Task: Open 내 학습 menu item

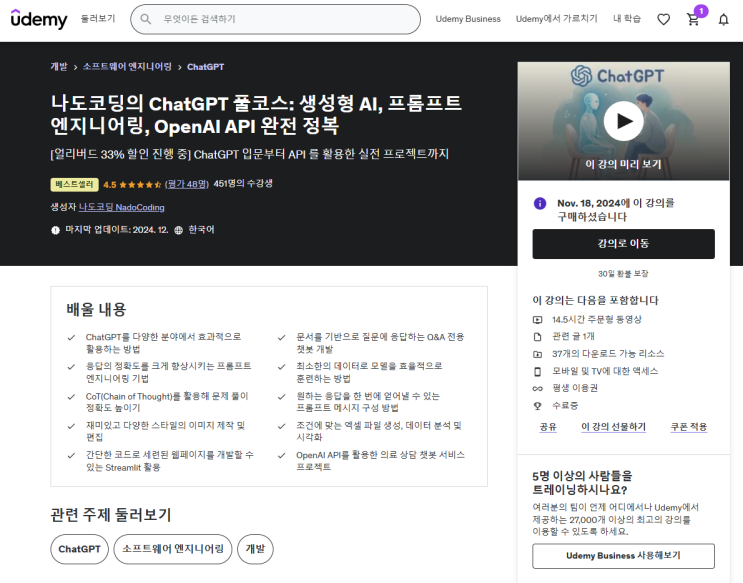Action: point(626,18)
